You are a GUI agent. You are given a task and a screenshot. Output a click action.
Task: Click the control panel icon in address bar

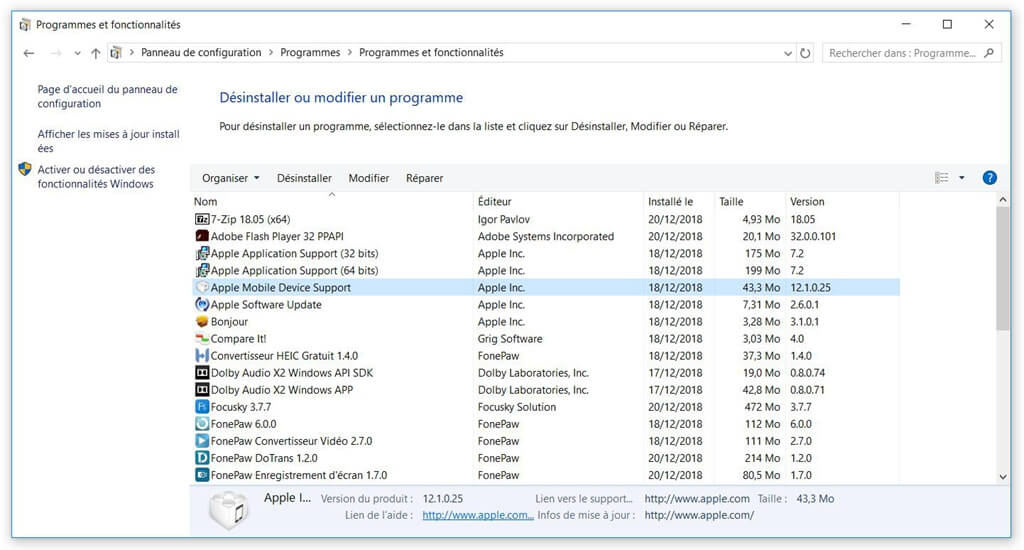coord(116,53)
